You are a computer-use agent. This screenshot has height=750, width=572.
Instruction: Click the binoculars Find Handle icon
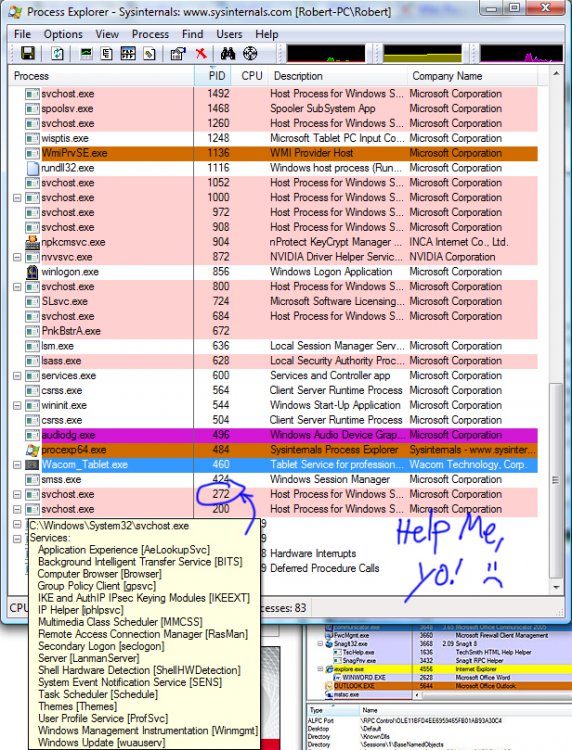coord(228,54)
